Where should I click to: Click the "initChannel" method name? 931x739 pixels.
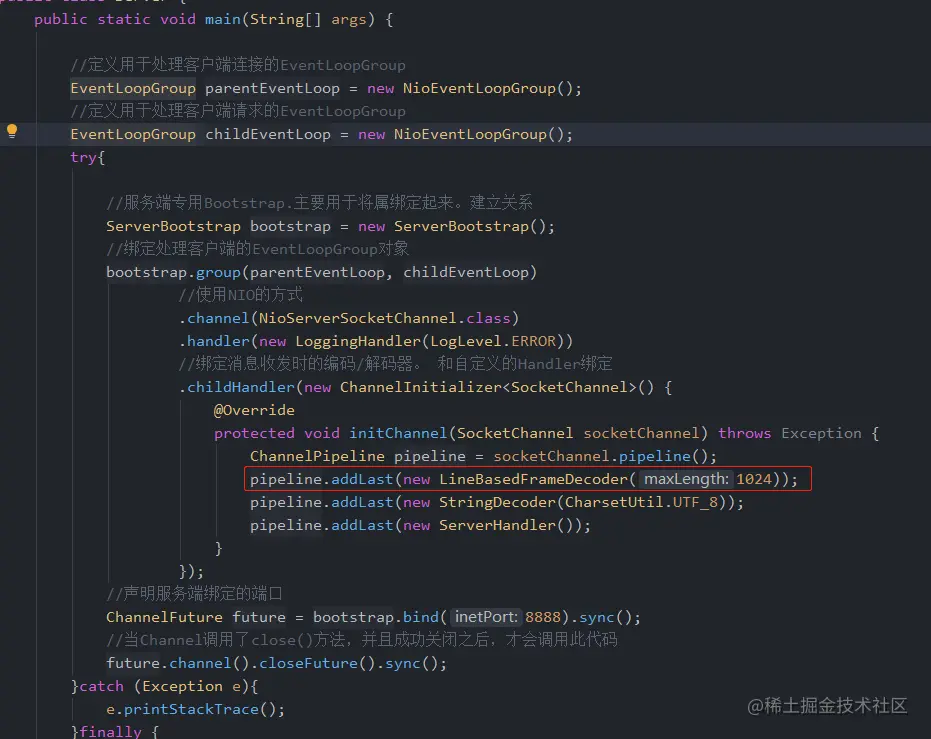click(x=398, y=433)
